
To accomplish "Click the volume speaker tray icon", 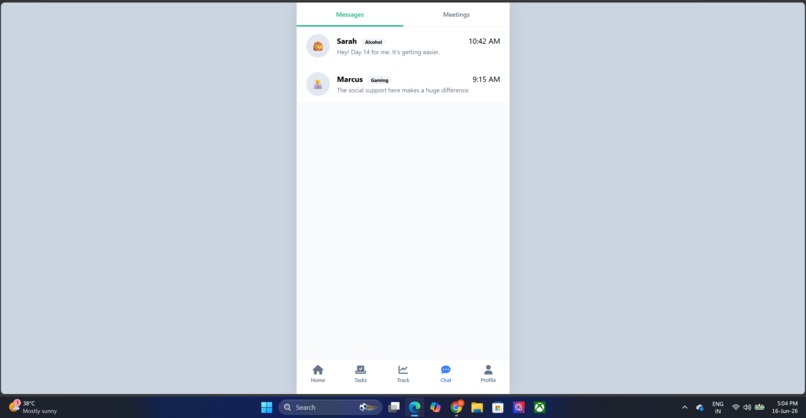I will coord(747,407).
